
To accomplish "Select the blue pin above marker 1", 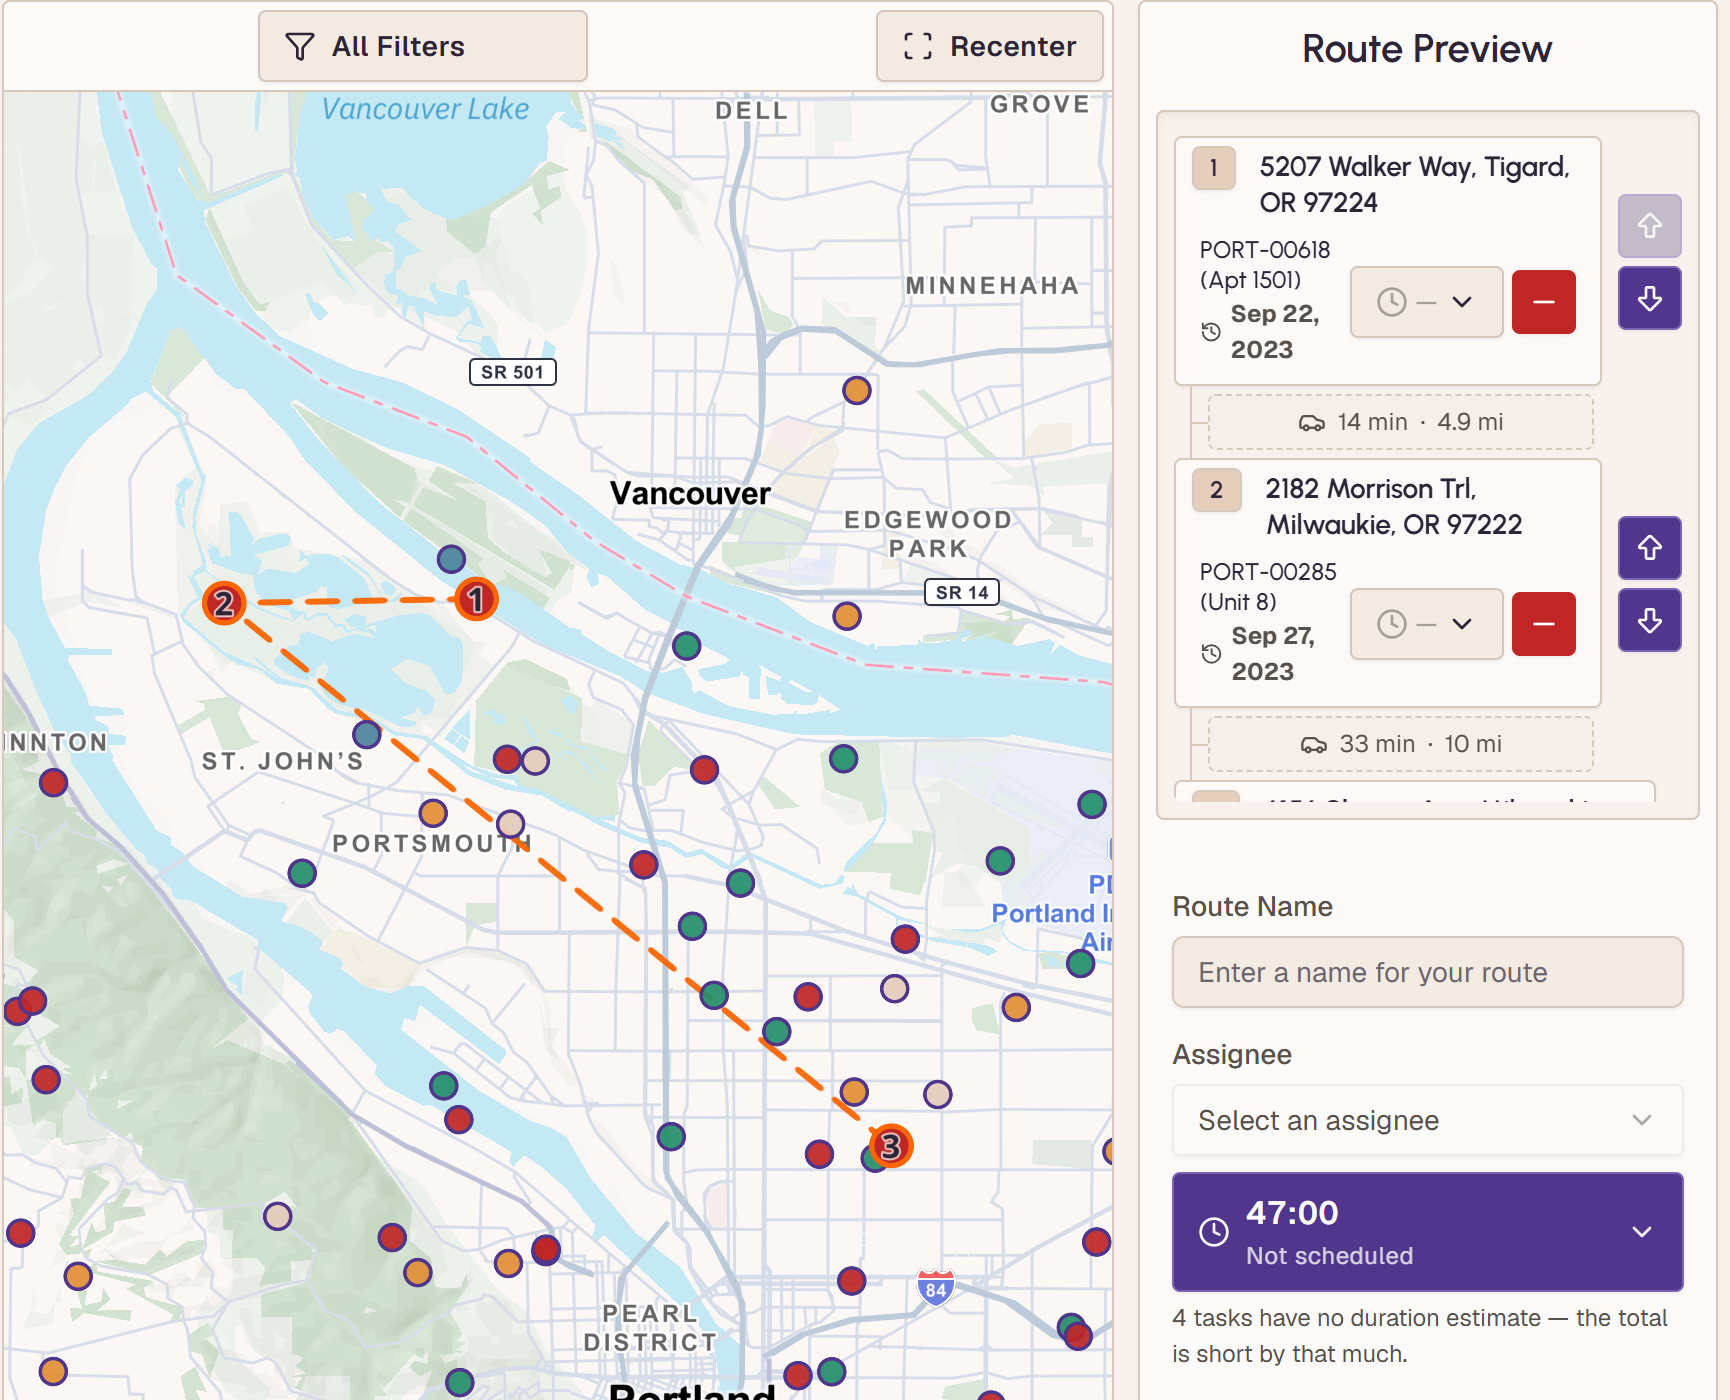I will (452, 558).
